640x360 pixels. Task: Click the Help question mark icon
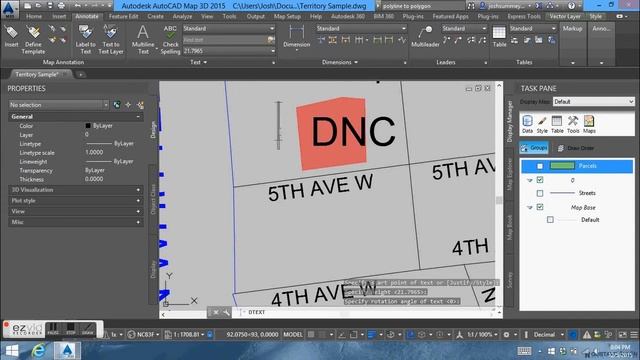pos(571,6)
